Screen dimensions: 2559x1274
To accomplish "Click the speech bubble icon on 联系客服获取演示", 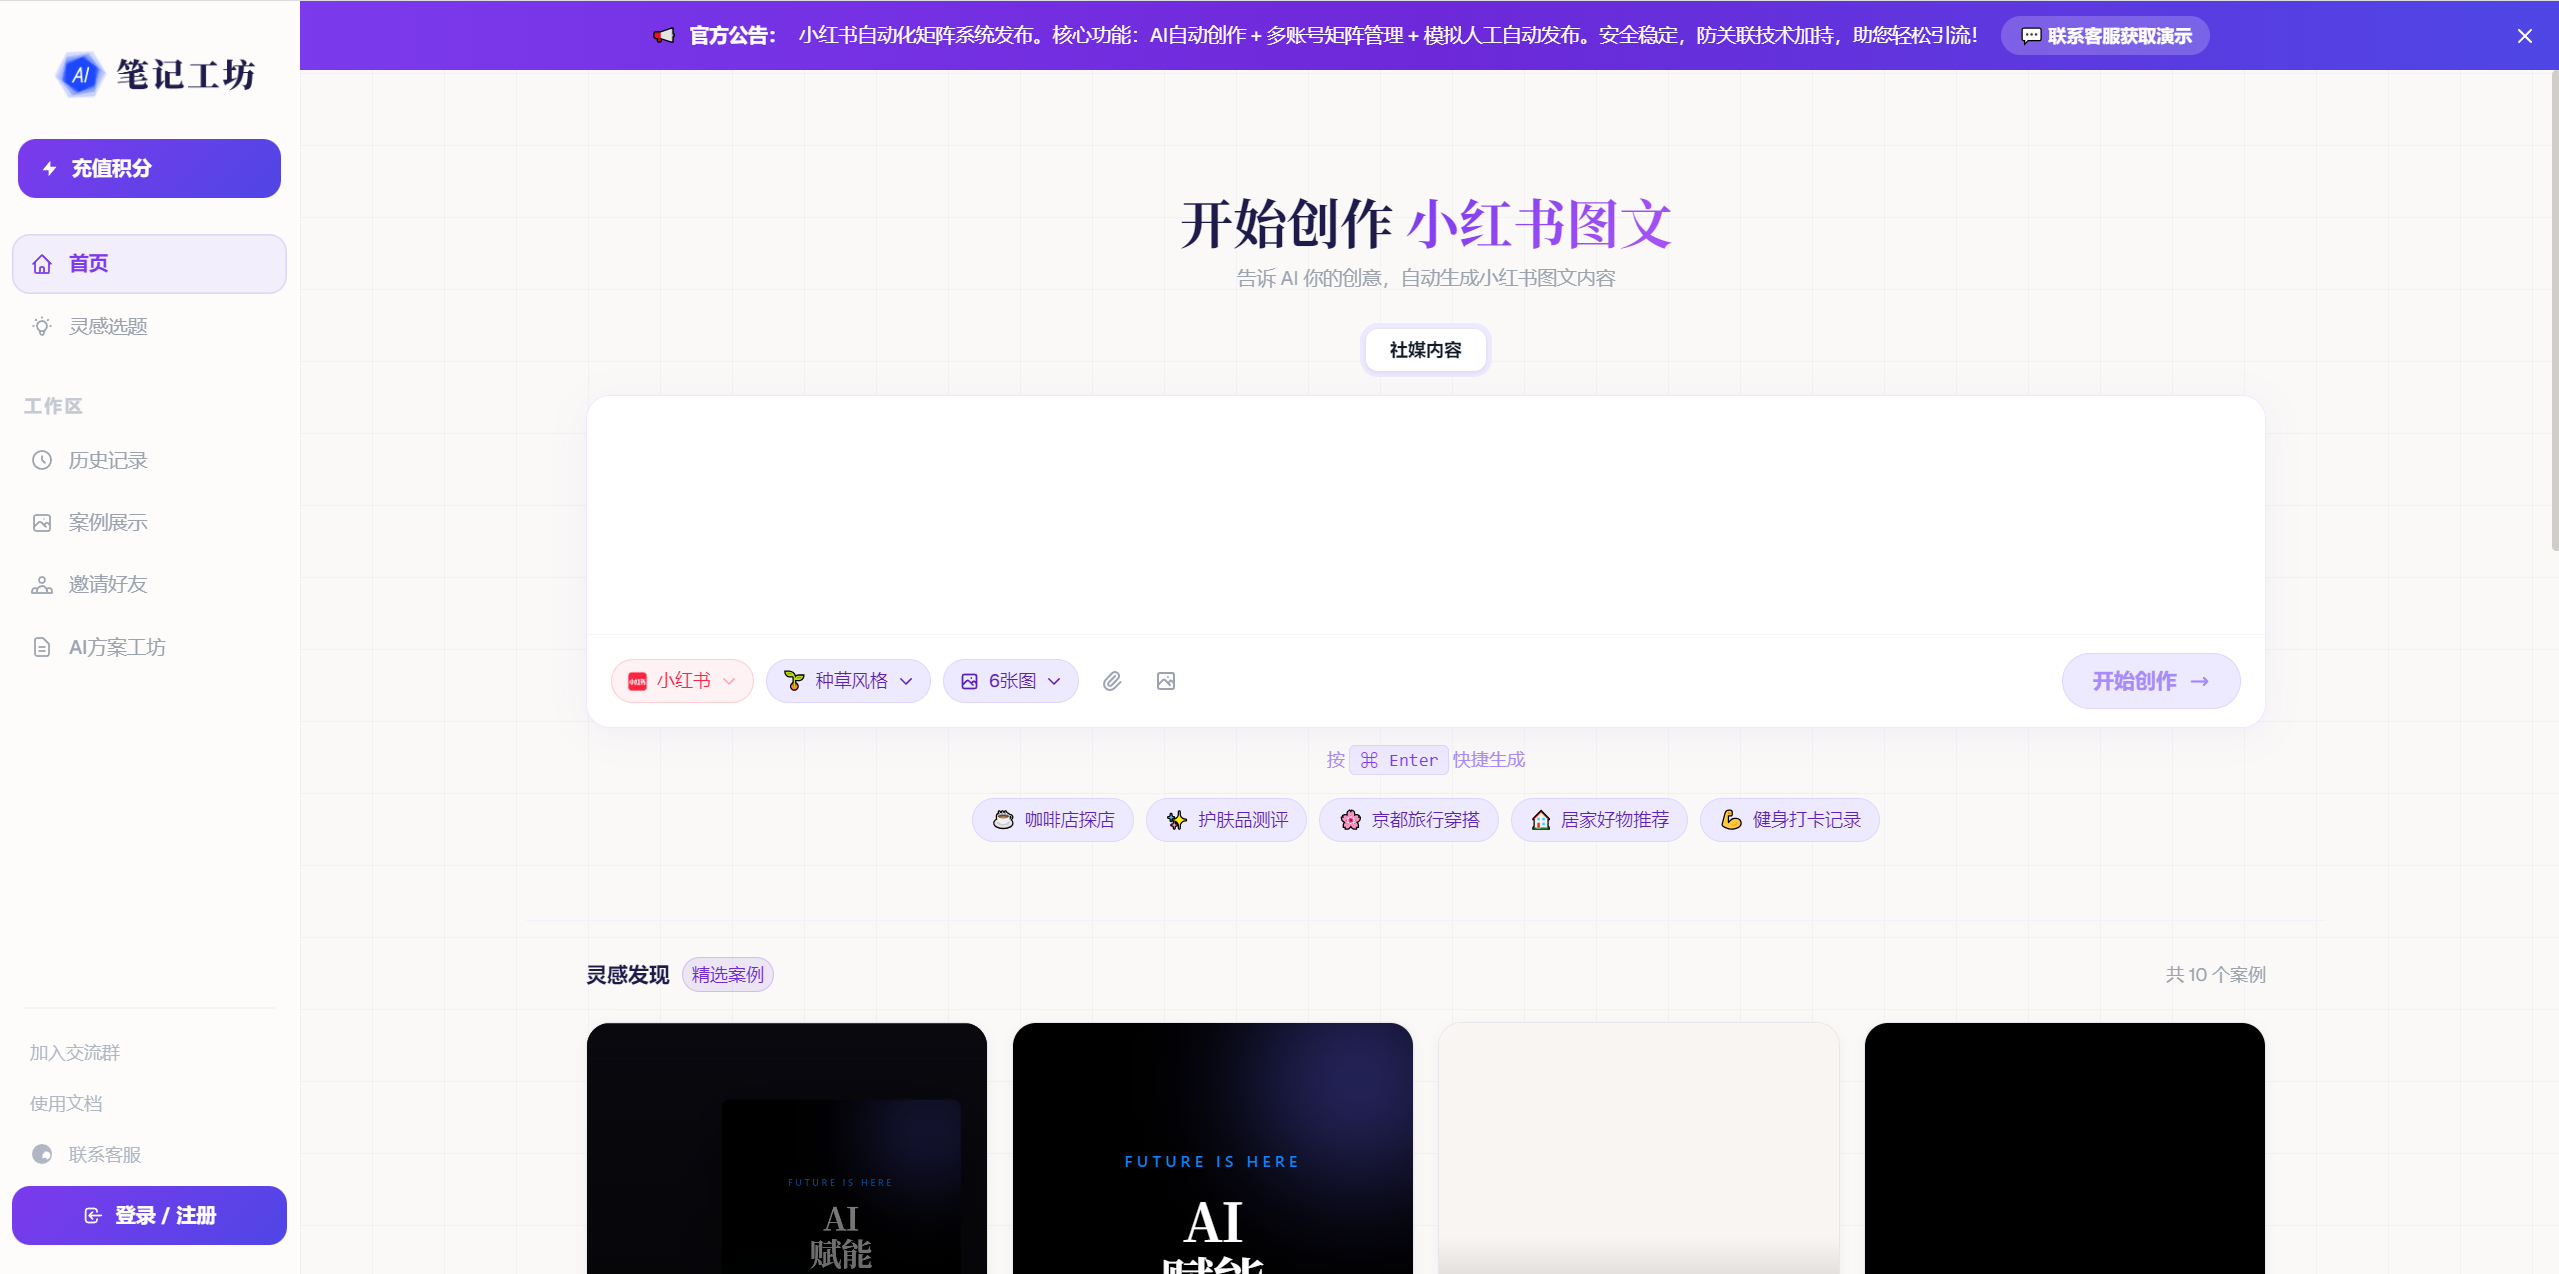I will 2031,36.
